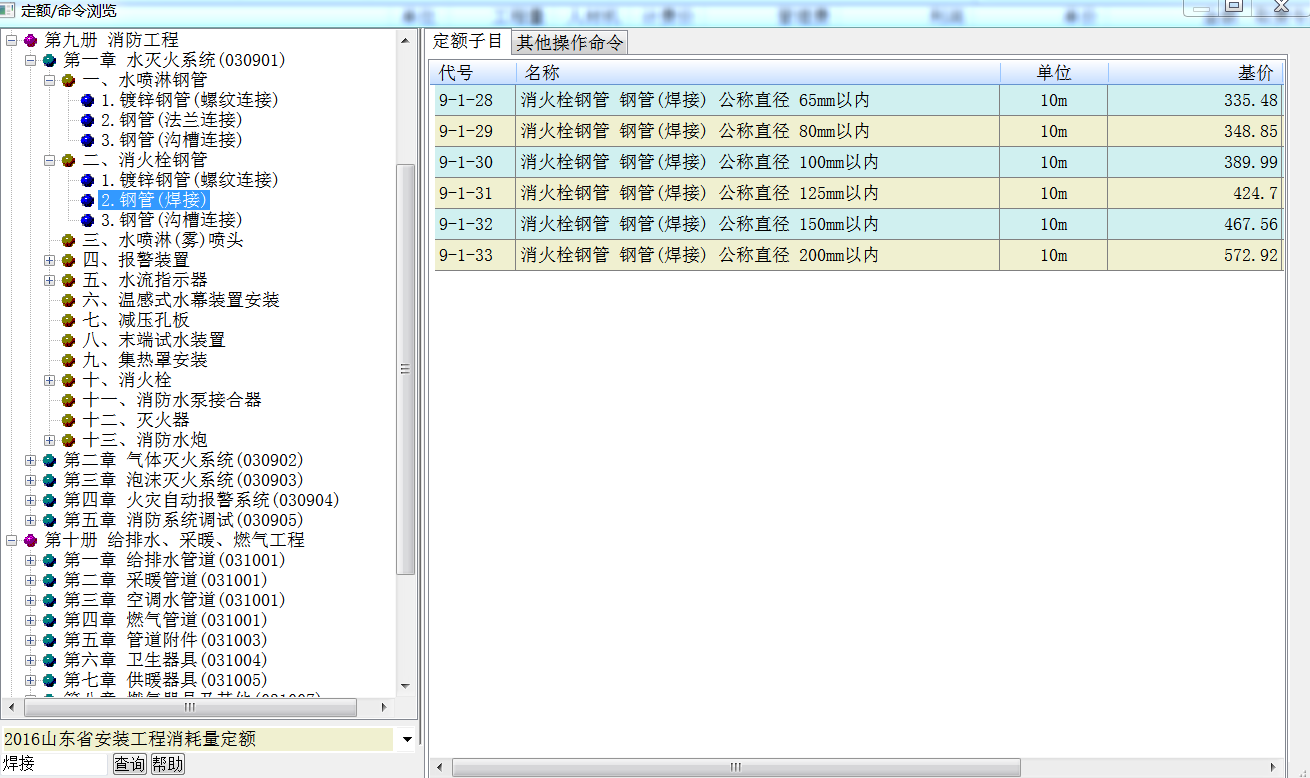Click the 查询 button

[x=129, y=765]
